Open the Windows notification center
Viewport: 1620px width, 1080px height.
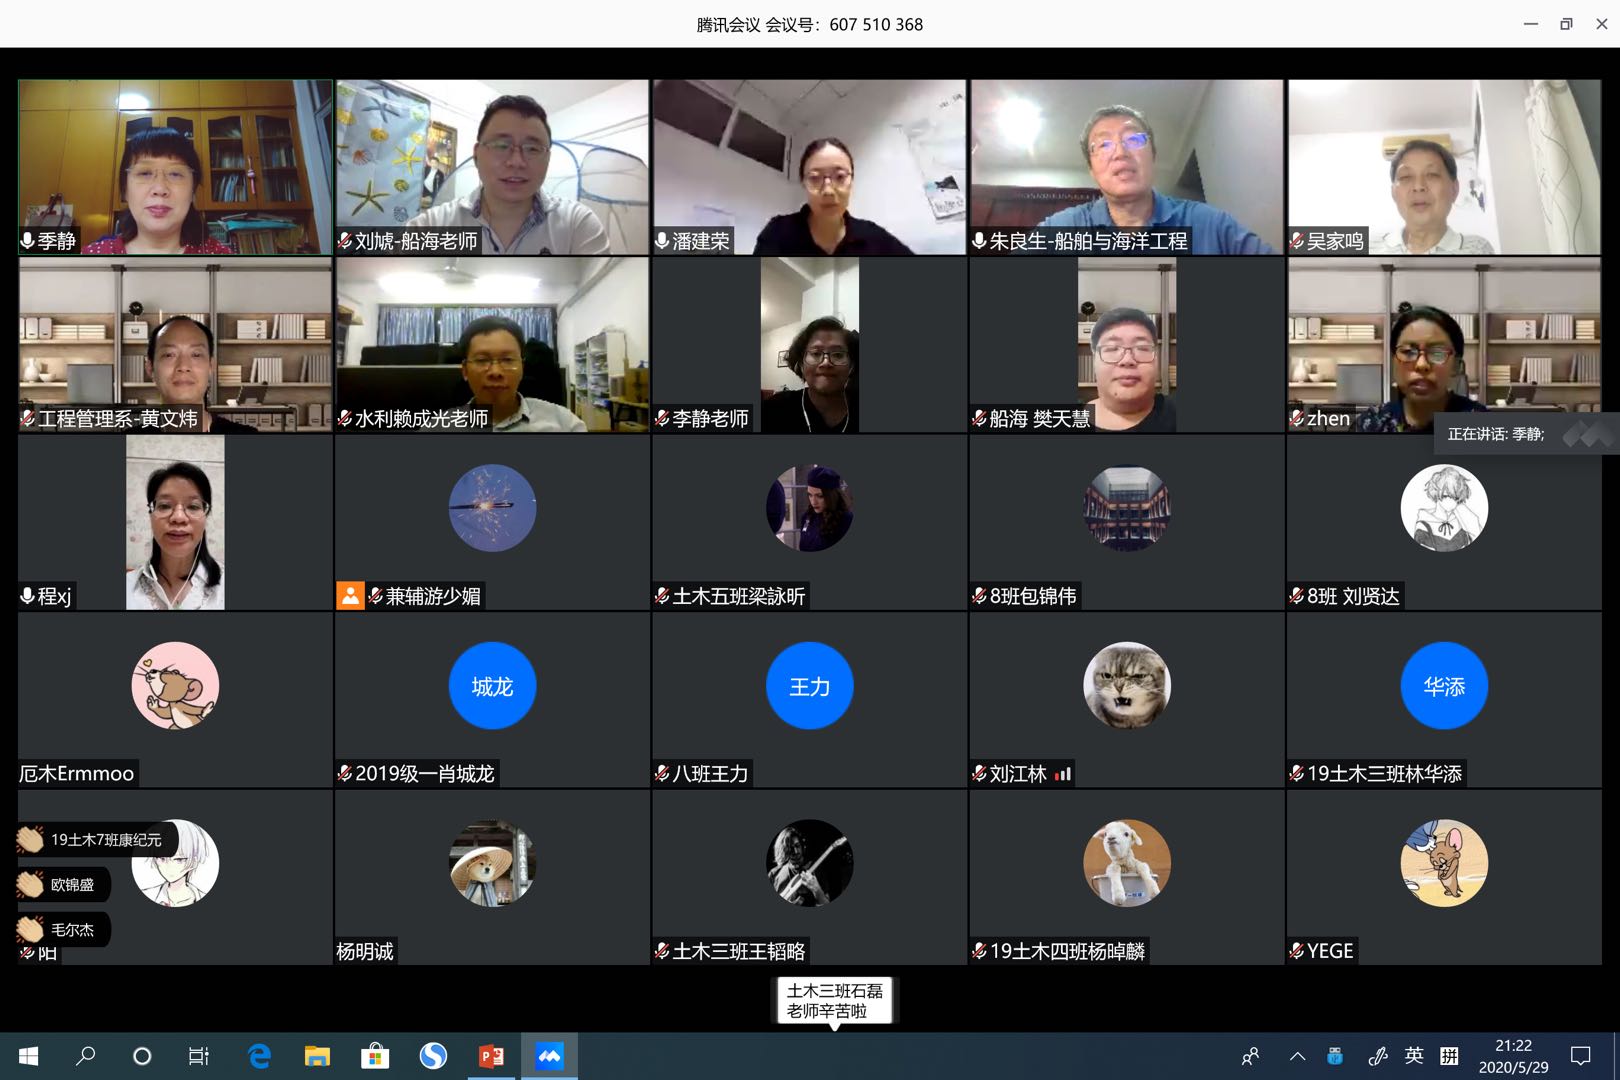[x=1581, y=1056]
